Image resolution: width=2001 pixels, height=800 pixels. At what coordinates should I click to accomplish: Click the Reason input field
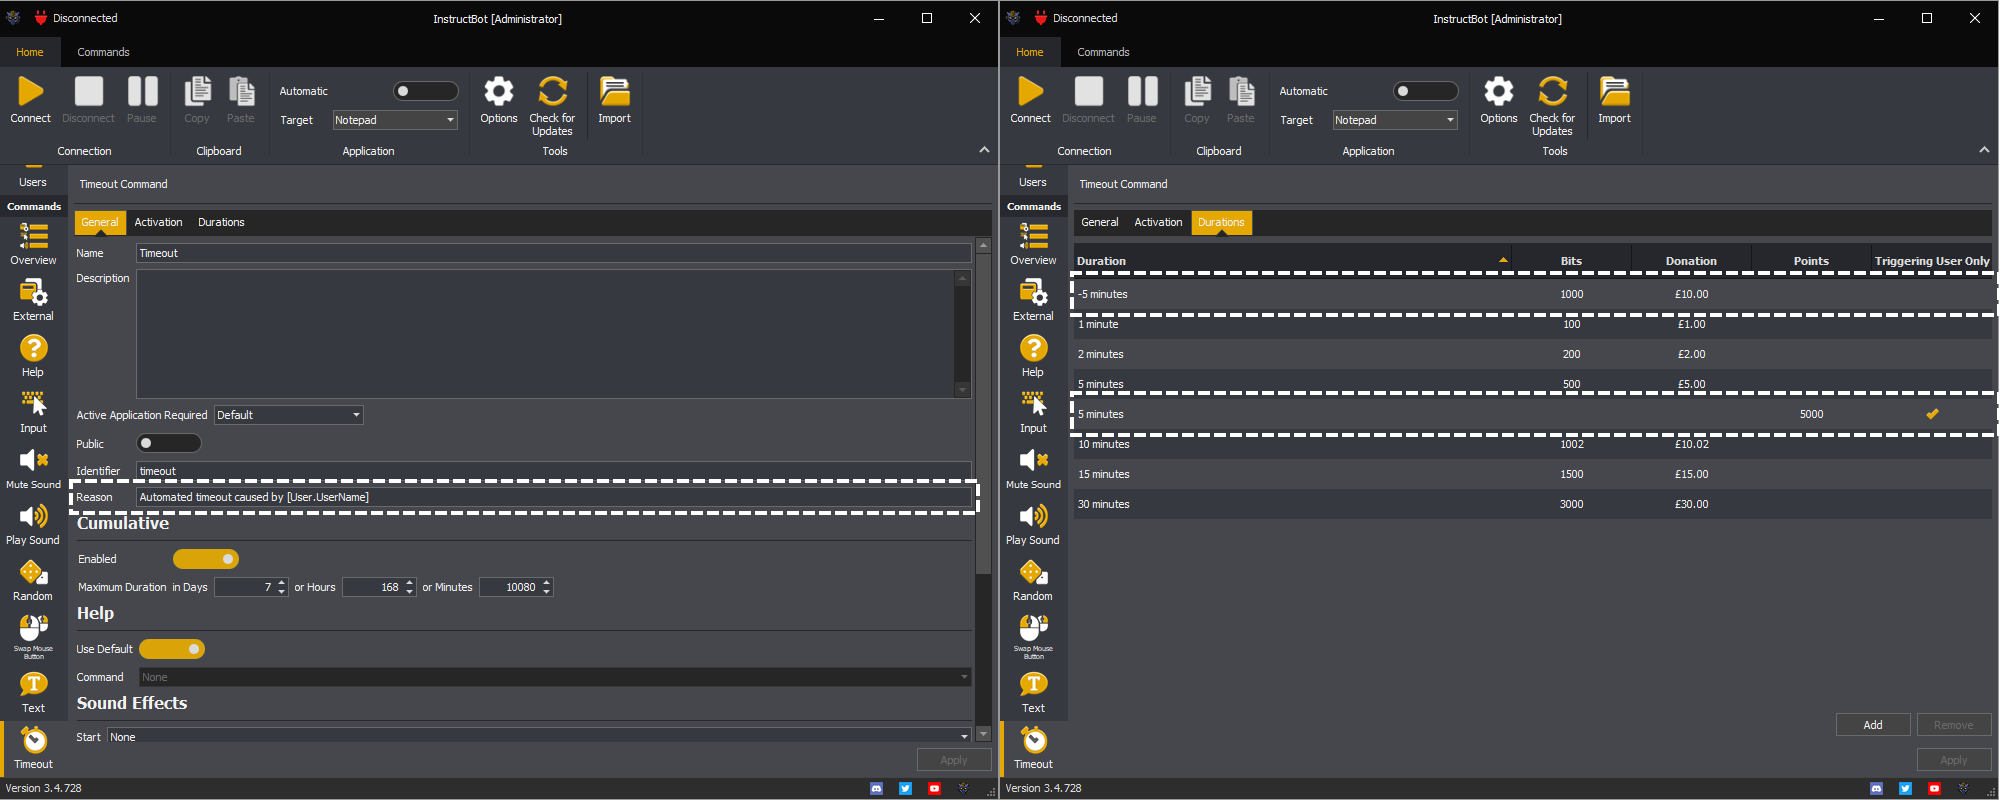click(x=553, y=497)
